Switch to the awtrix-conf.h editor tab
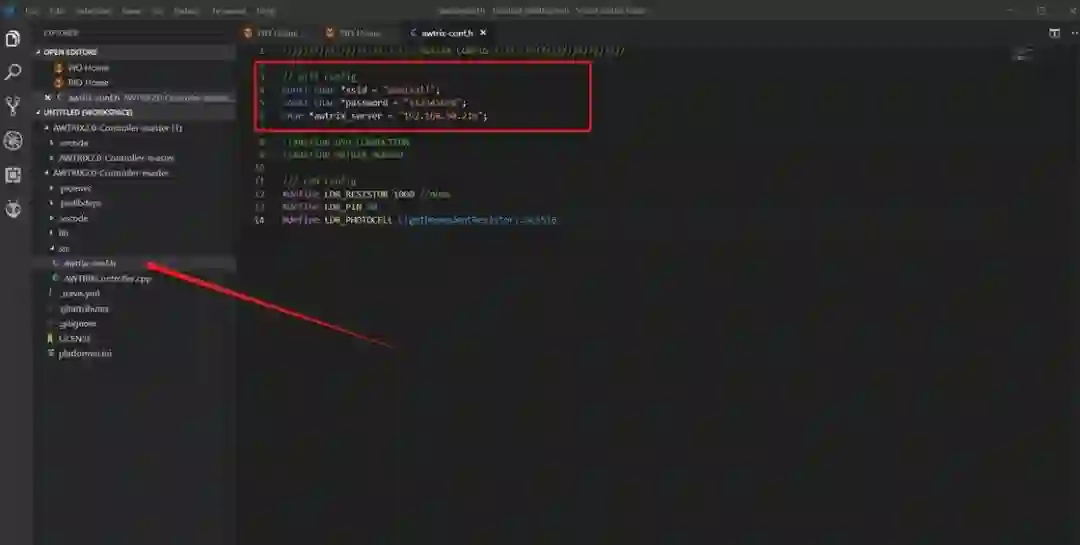The width and height of the screenshot is (1080, 545). (447, 33)
